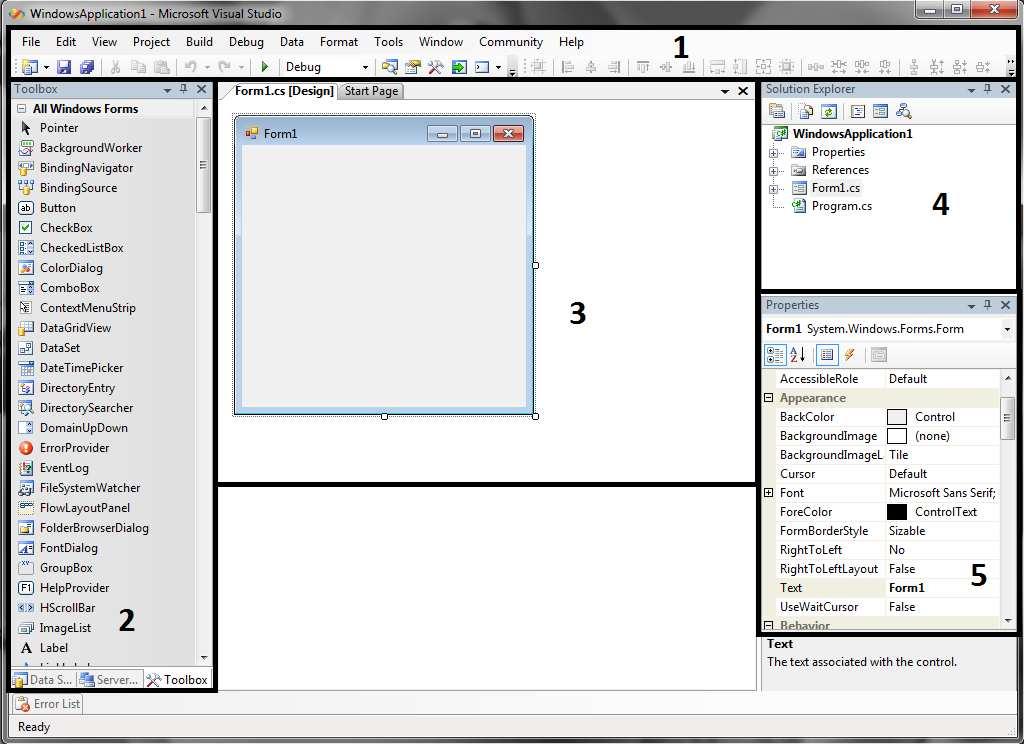Viewport: 1024px width, 744px height.
Task: Switch to the Start Page tab
Action: click(x=371, y=91)
